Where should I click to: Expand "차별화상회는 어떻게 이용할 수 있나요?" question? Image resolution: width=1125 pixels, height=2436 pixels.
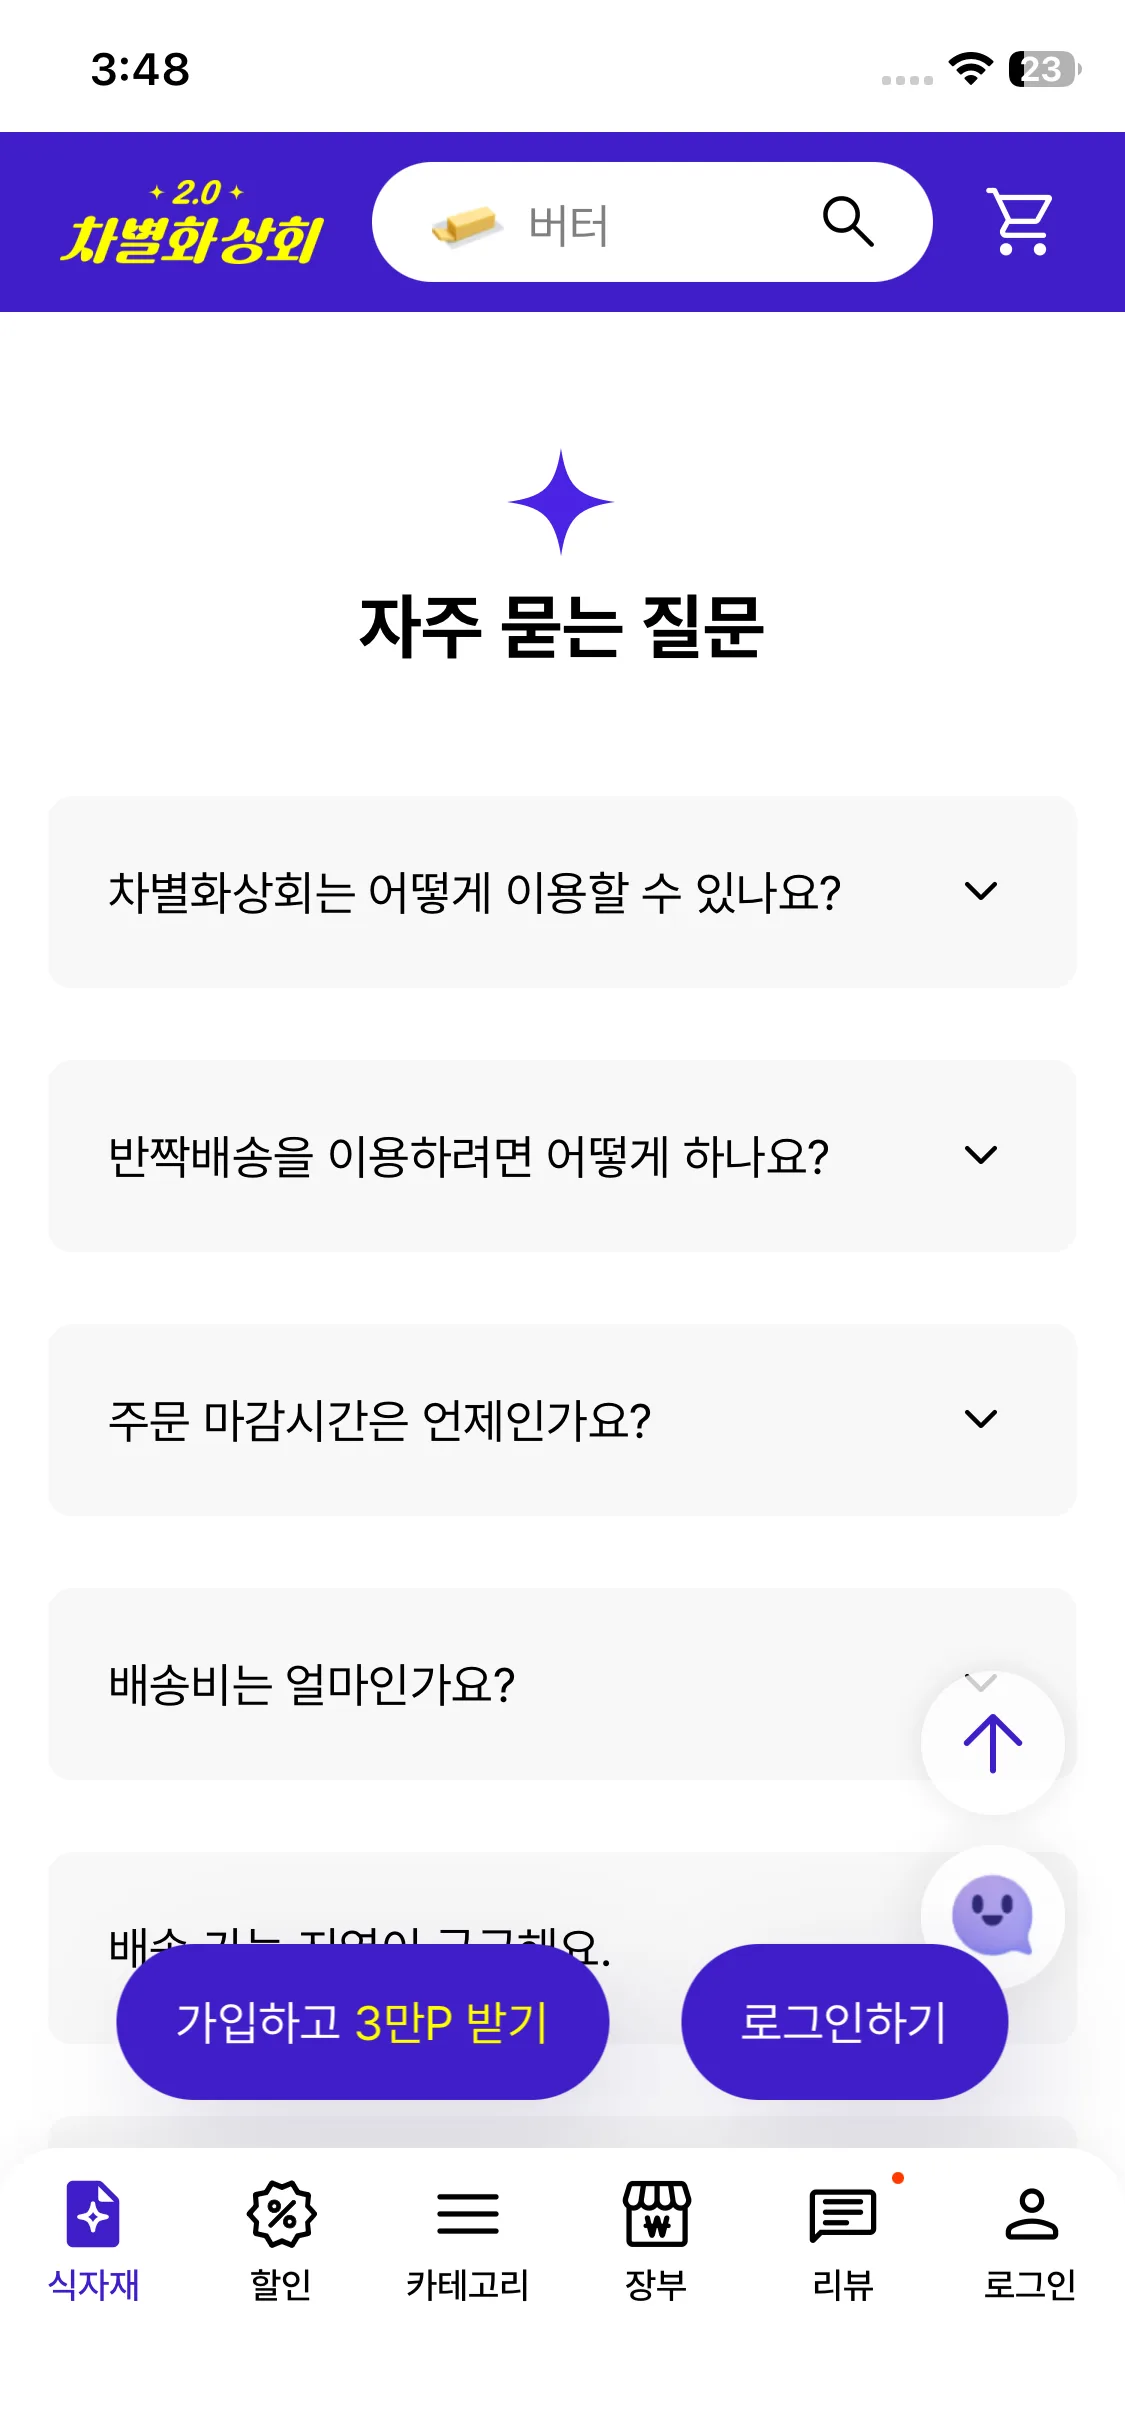pos(562,892)
